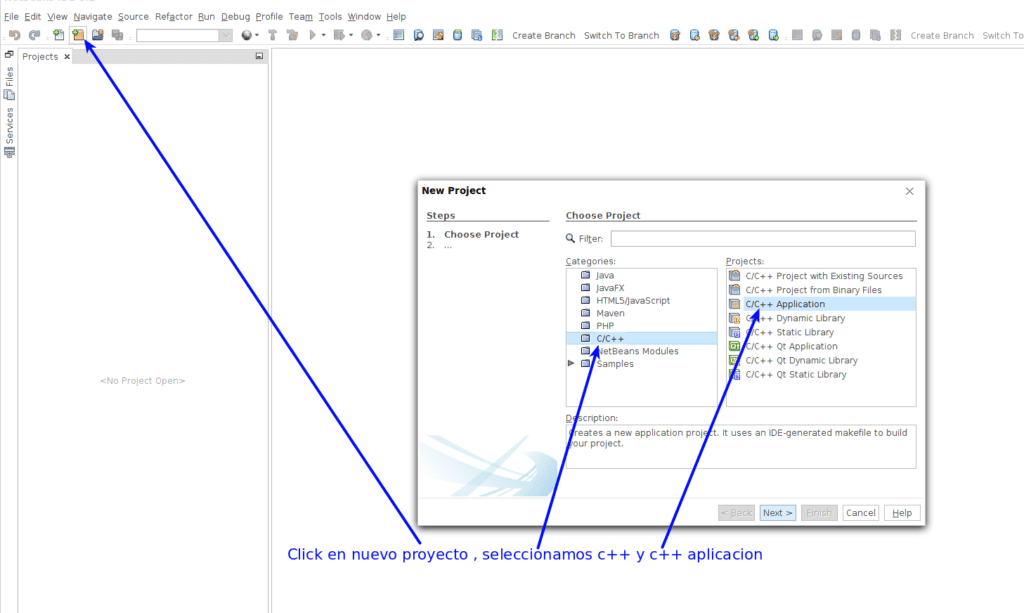Open the browser selection dropdown arrow
Screen dimensions: 1024x613
[x=257, y=35]
